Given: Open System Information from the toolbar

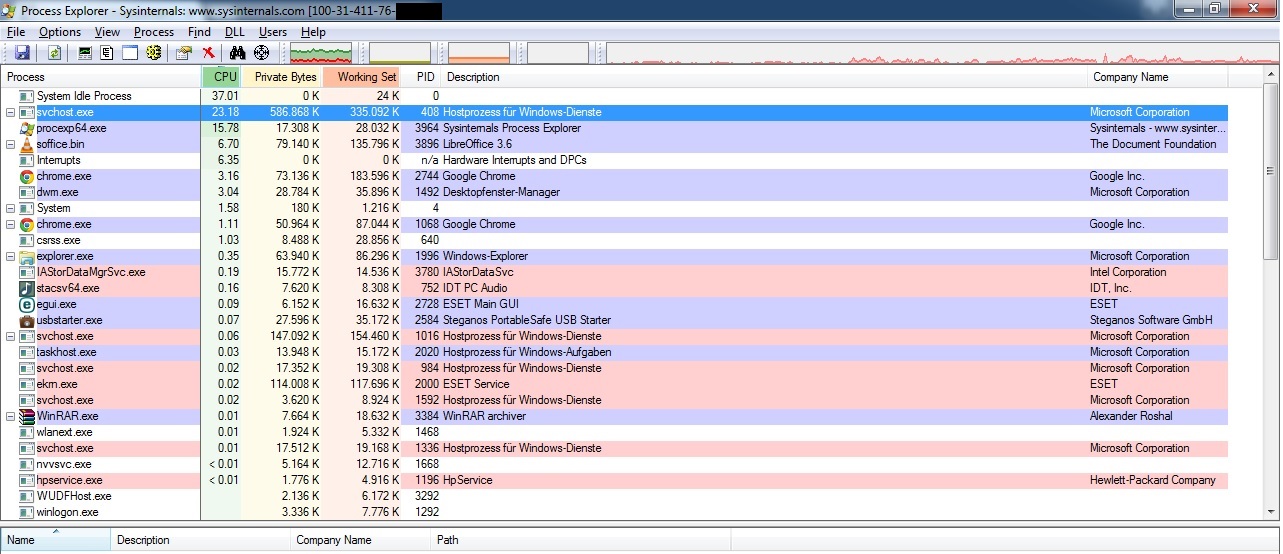Looking at the screenshot, I should 85,52.
